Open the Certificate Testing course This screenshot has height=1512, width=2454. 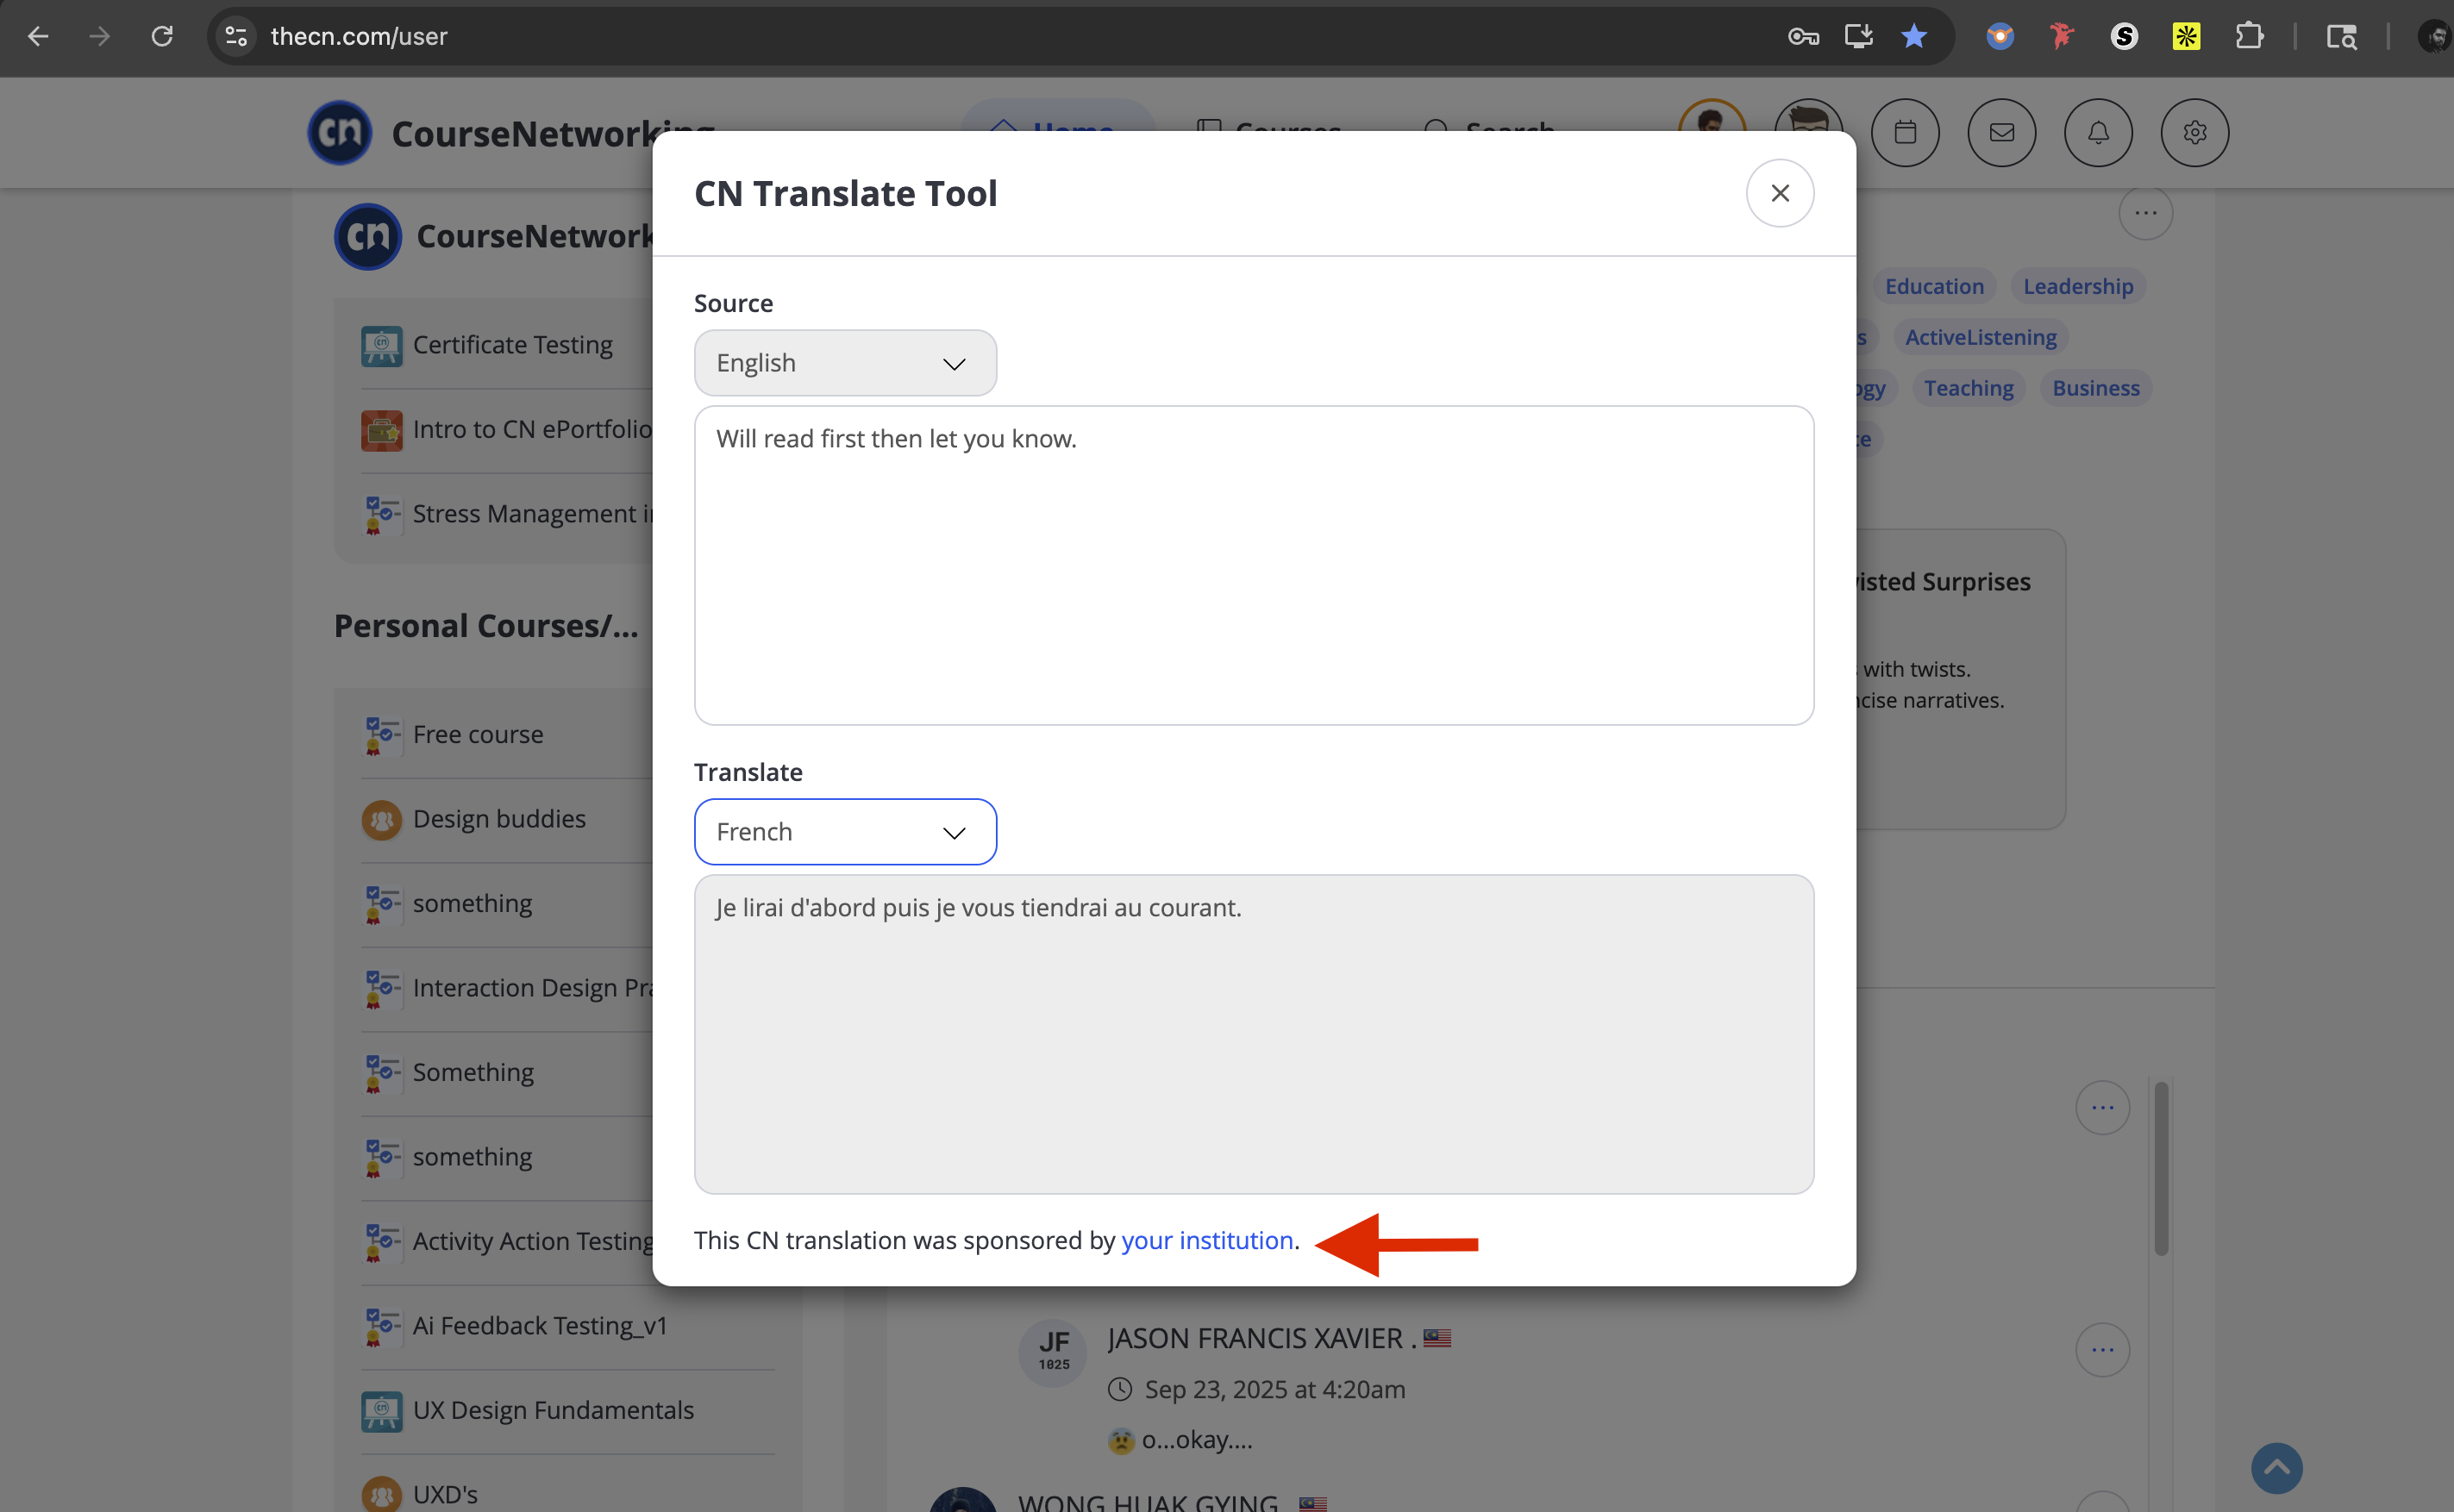point(512,345)
